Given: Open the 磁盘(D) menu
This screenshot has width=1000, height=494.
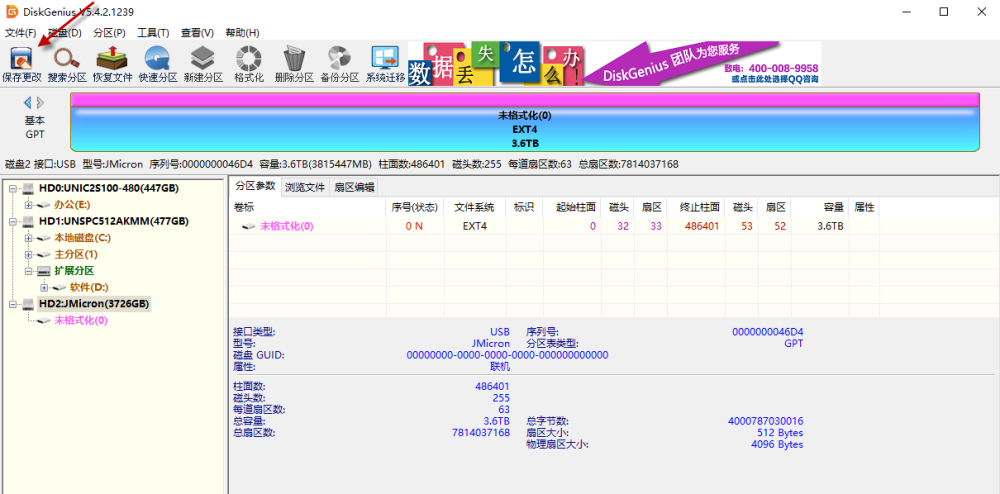Looking at the screenshot, I should tap(65, 33).
